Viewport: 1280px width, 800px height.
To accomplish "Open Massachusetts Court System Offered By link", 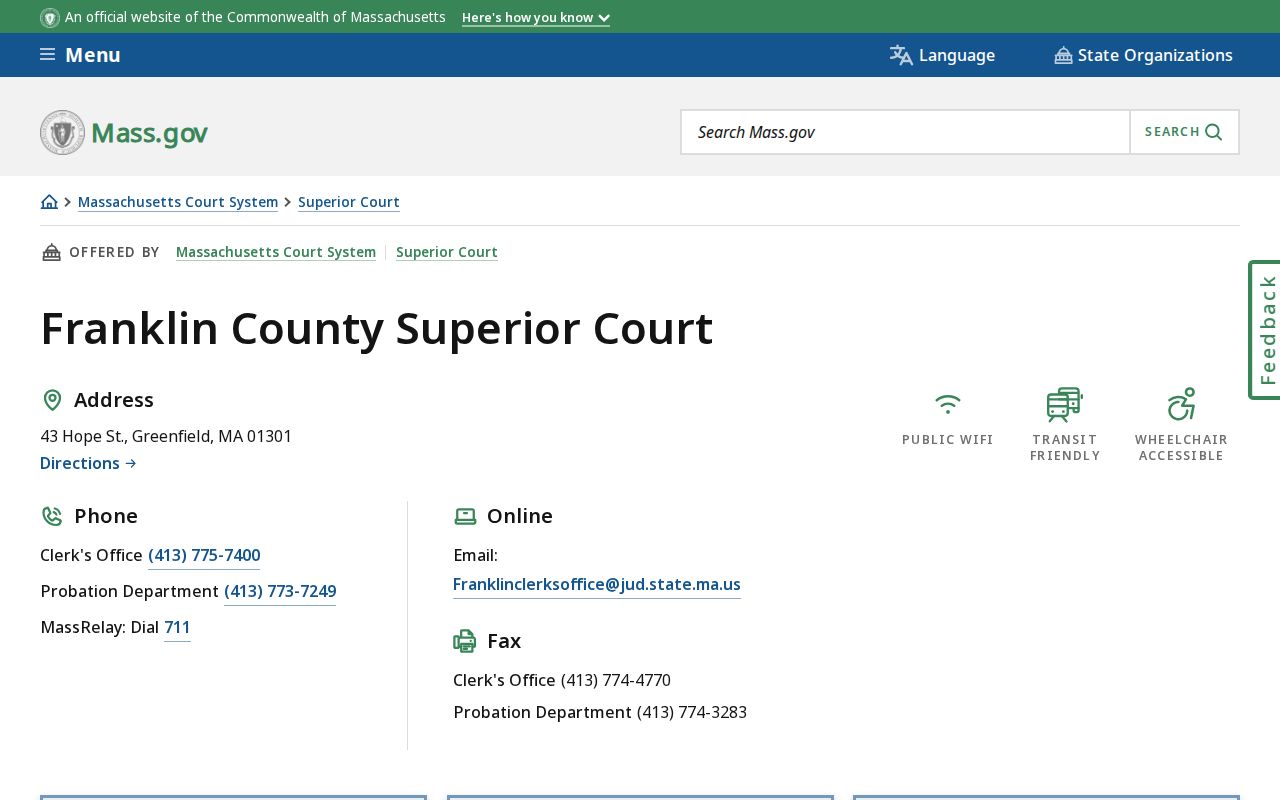I will click(x=276, y=252).
